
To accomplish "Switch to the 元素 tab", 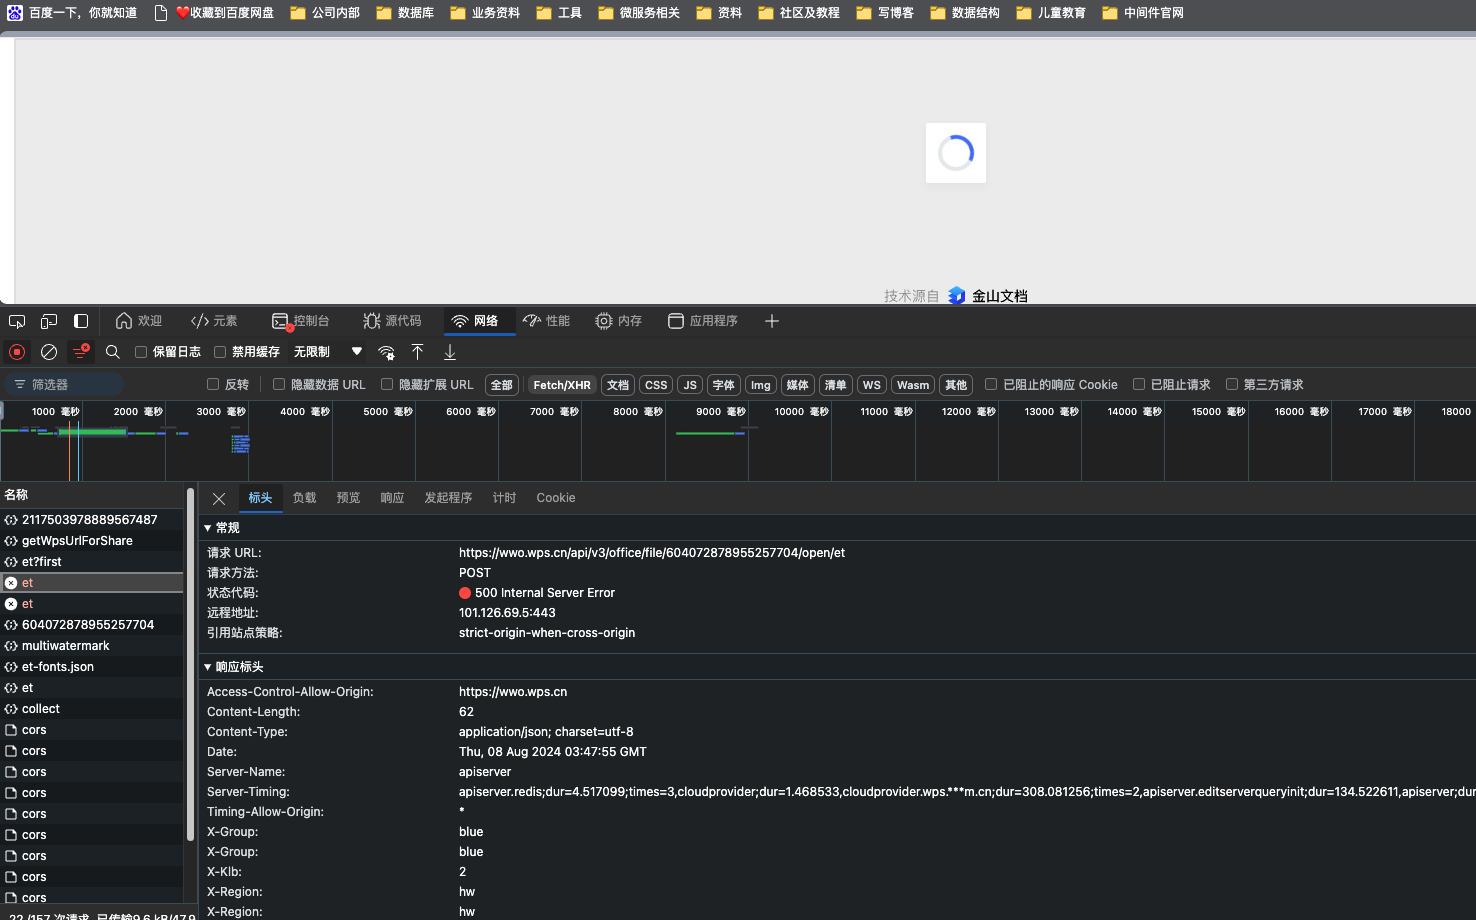I will [214, 321].
